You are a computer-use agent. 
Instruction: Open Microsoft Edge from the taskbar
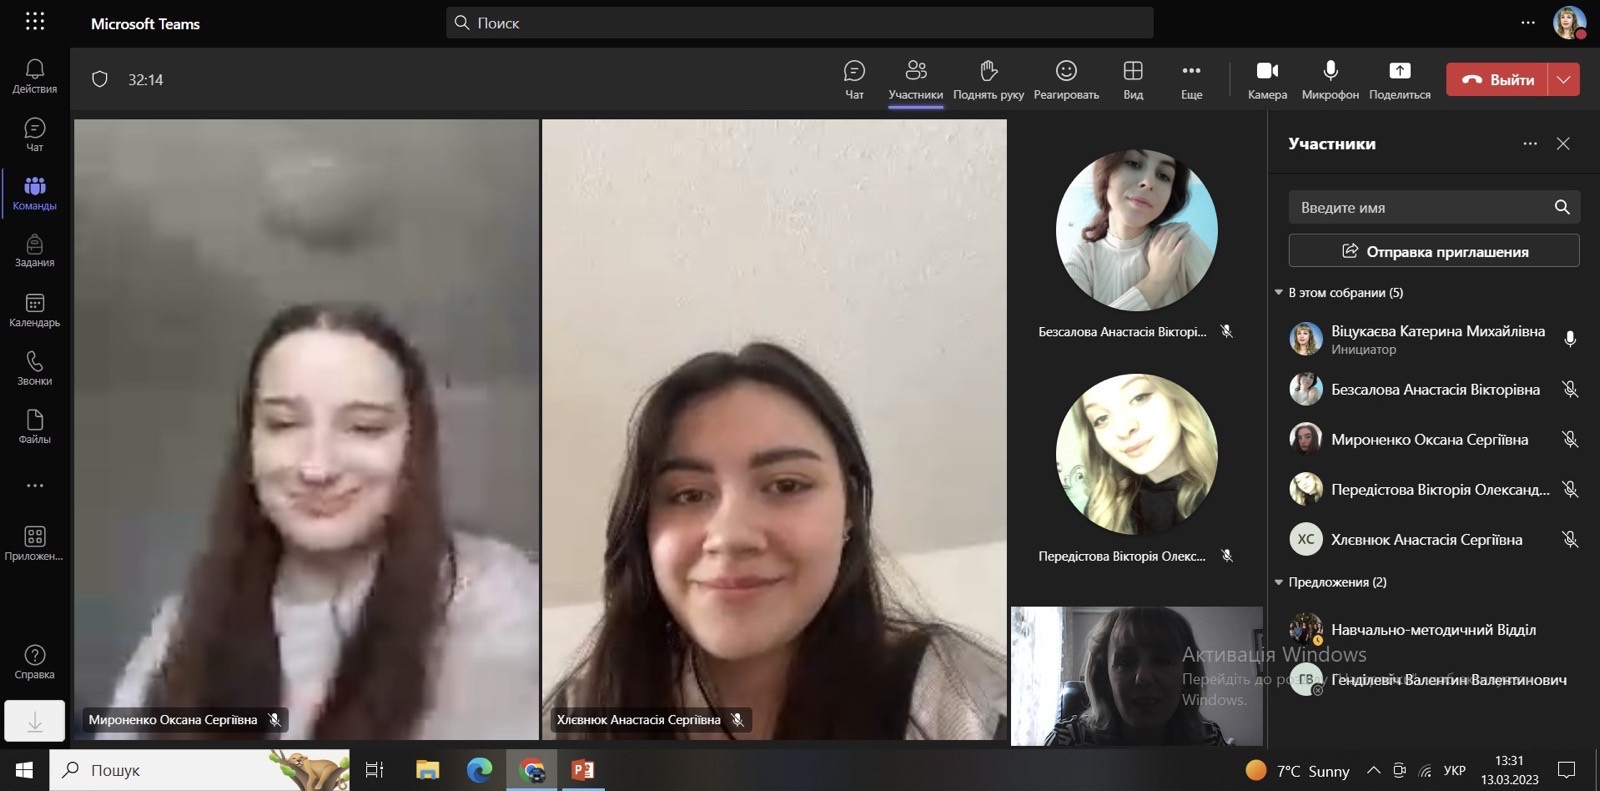(480, 770)
